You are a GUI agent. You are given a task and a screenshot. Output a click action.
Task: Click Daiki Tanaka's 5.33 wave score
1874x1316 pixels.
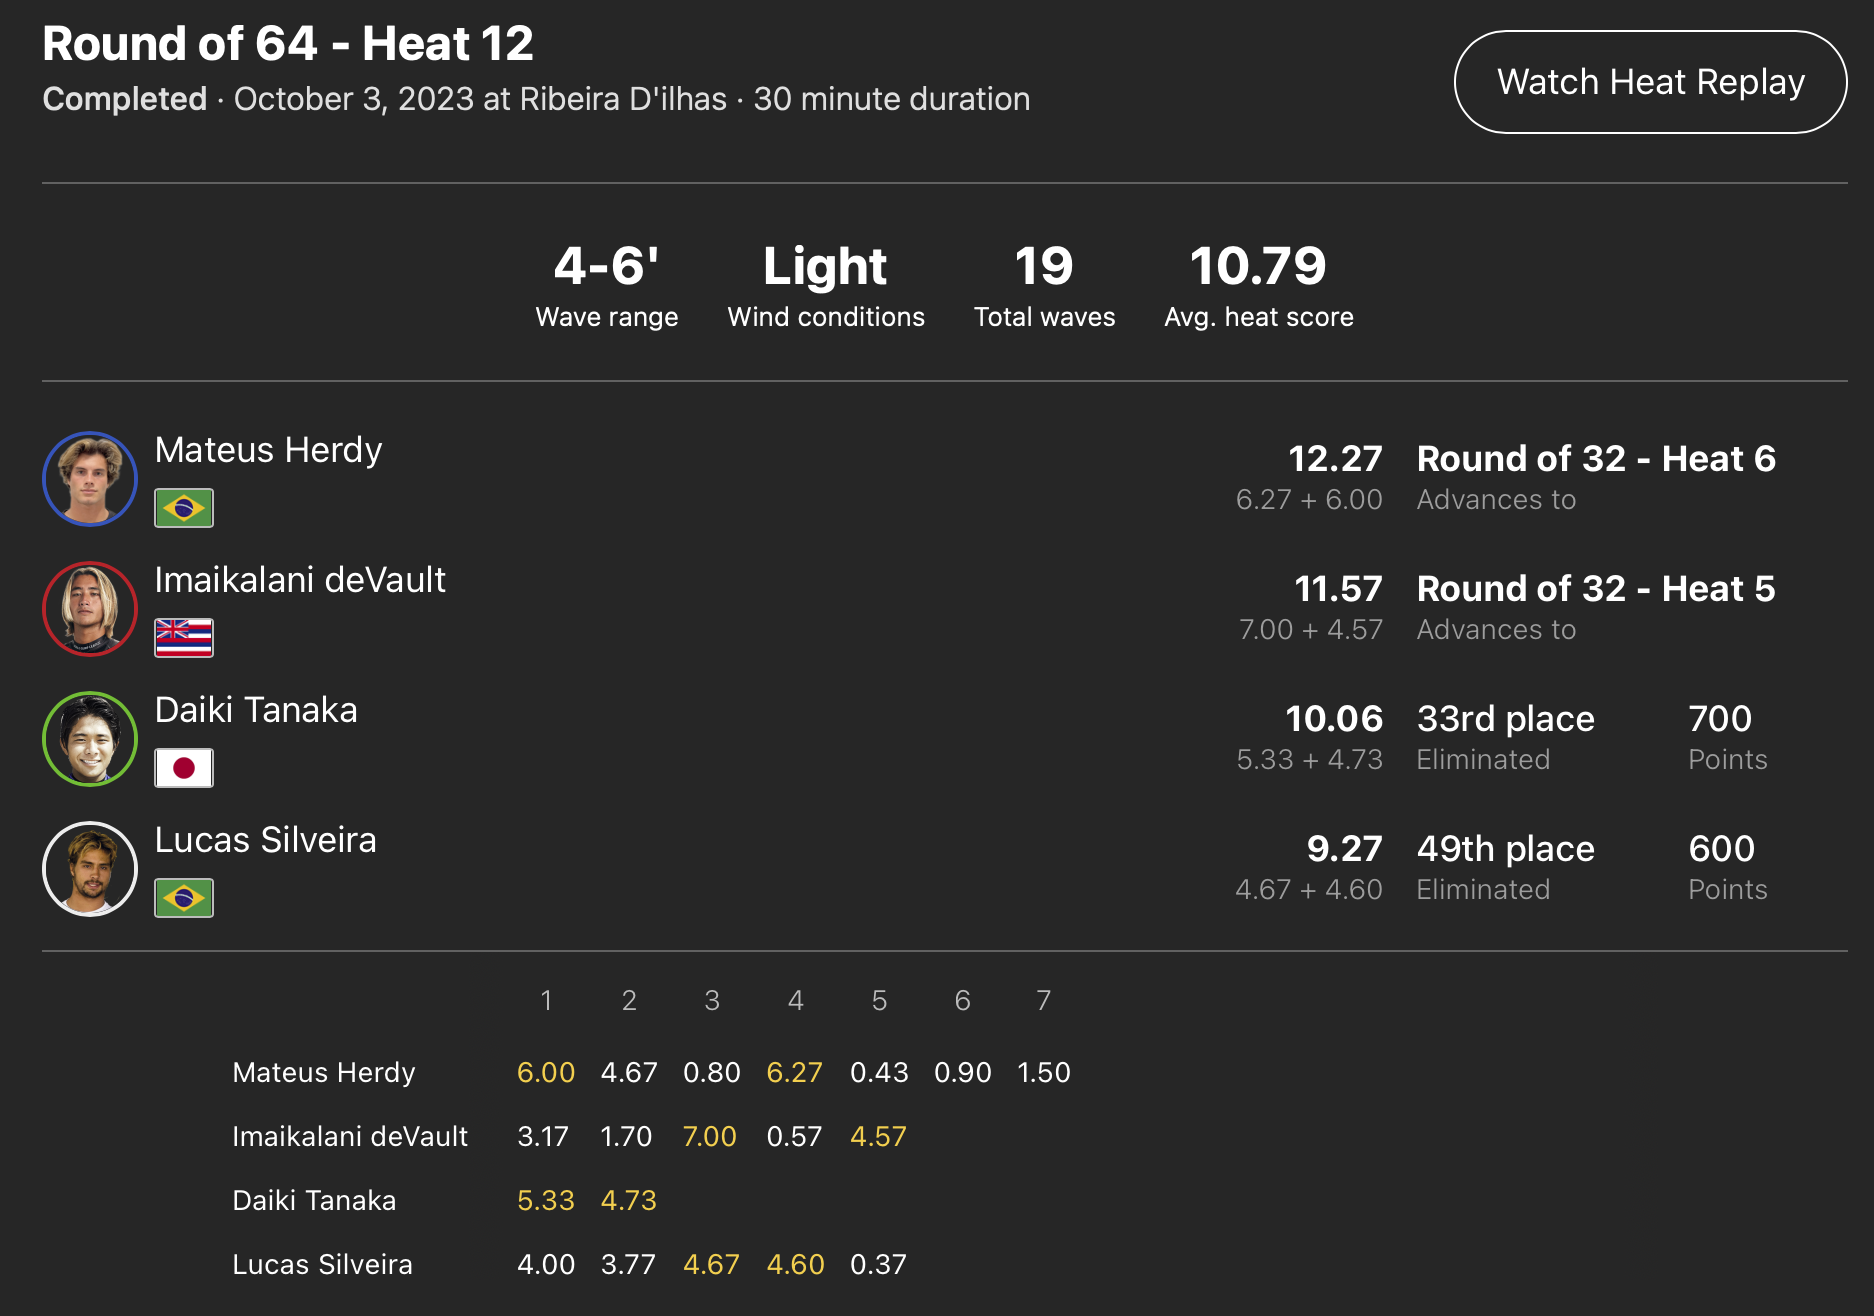pos(546,1200)
